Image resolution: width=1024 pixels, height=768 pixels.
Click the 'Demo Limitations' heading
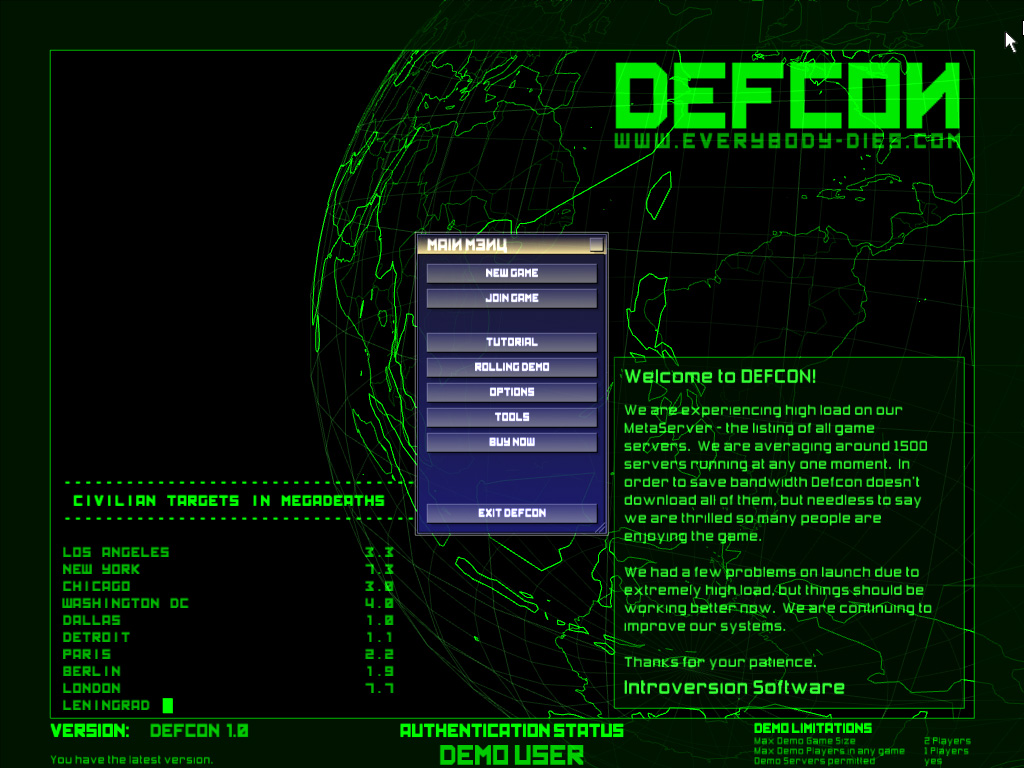[x=812, y=728]
